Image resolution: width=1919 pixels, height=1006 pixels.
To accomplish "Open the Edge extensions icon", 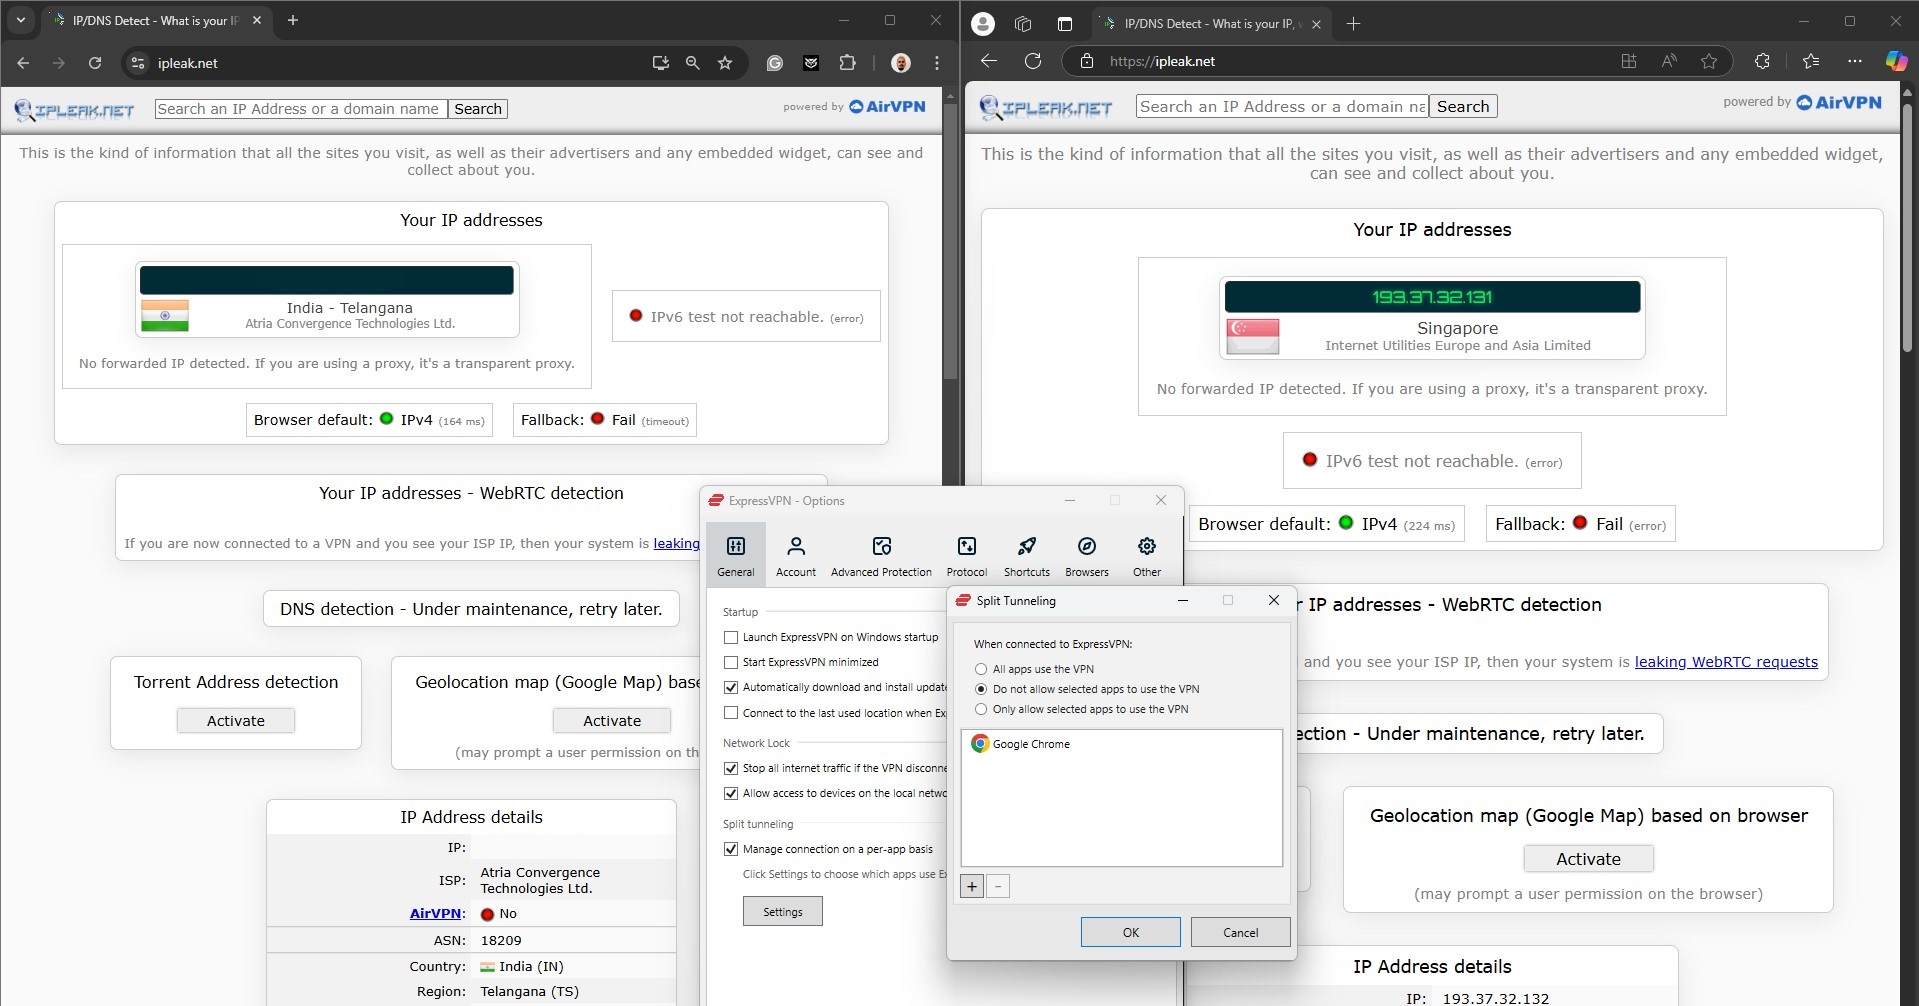I will (x=1762, y=61).
